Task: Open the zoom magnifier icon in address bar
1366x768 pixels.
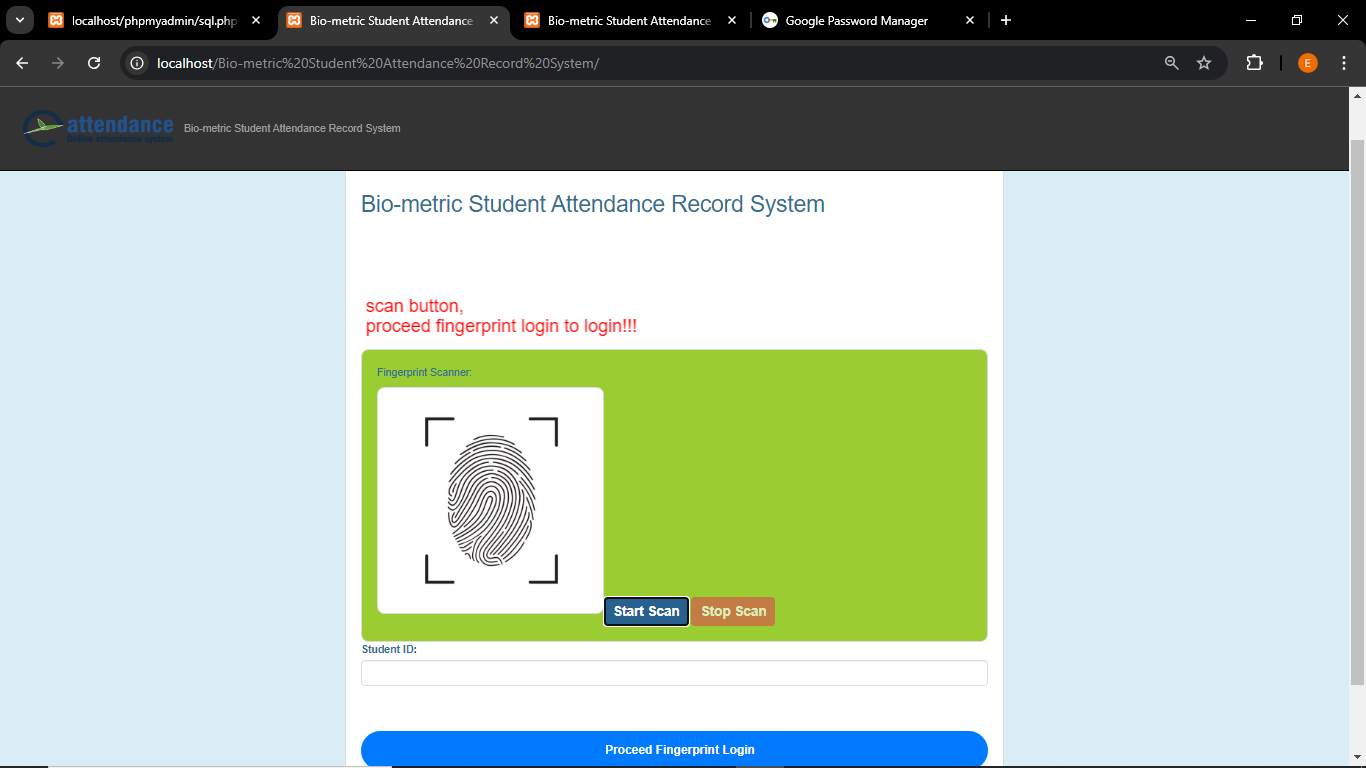Action: 1172,63
